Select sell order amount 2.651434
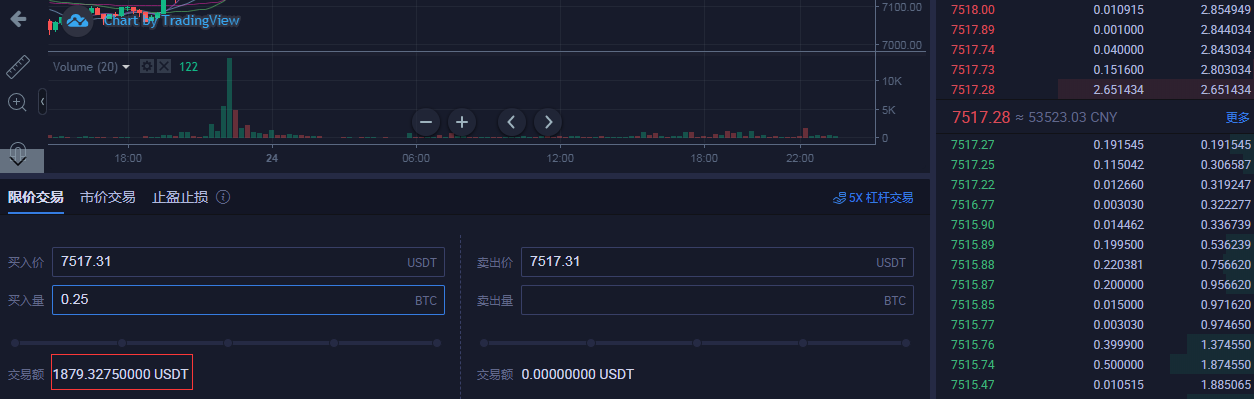 (x=1119, y=89)
